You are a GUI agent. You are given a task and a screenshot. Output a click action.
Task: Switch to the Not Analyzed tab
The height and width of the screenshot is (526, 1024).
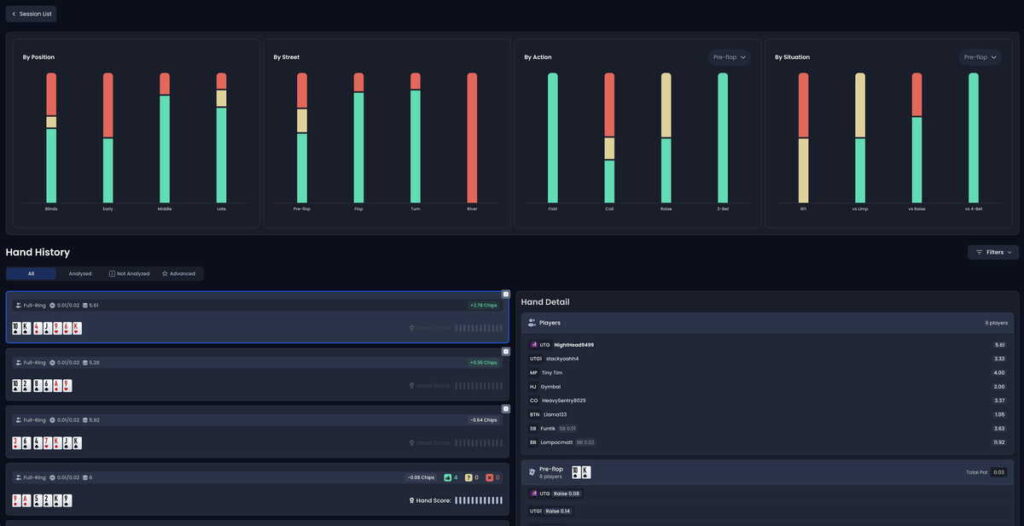[x=129, y=274]
